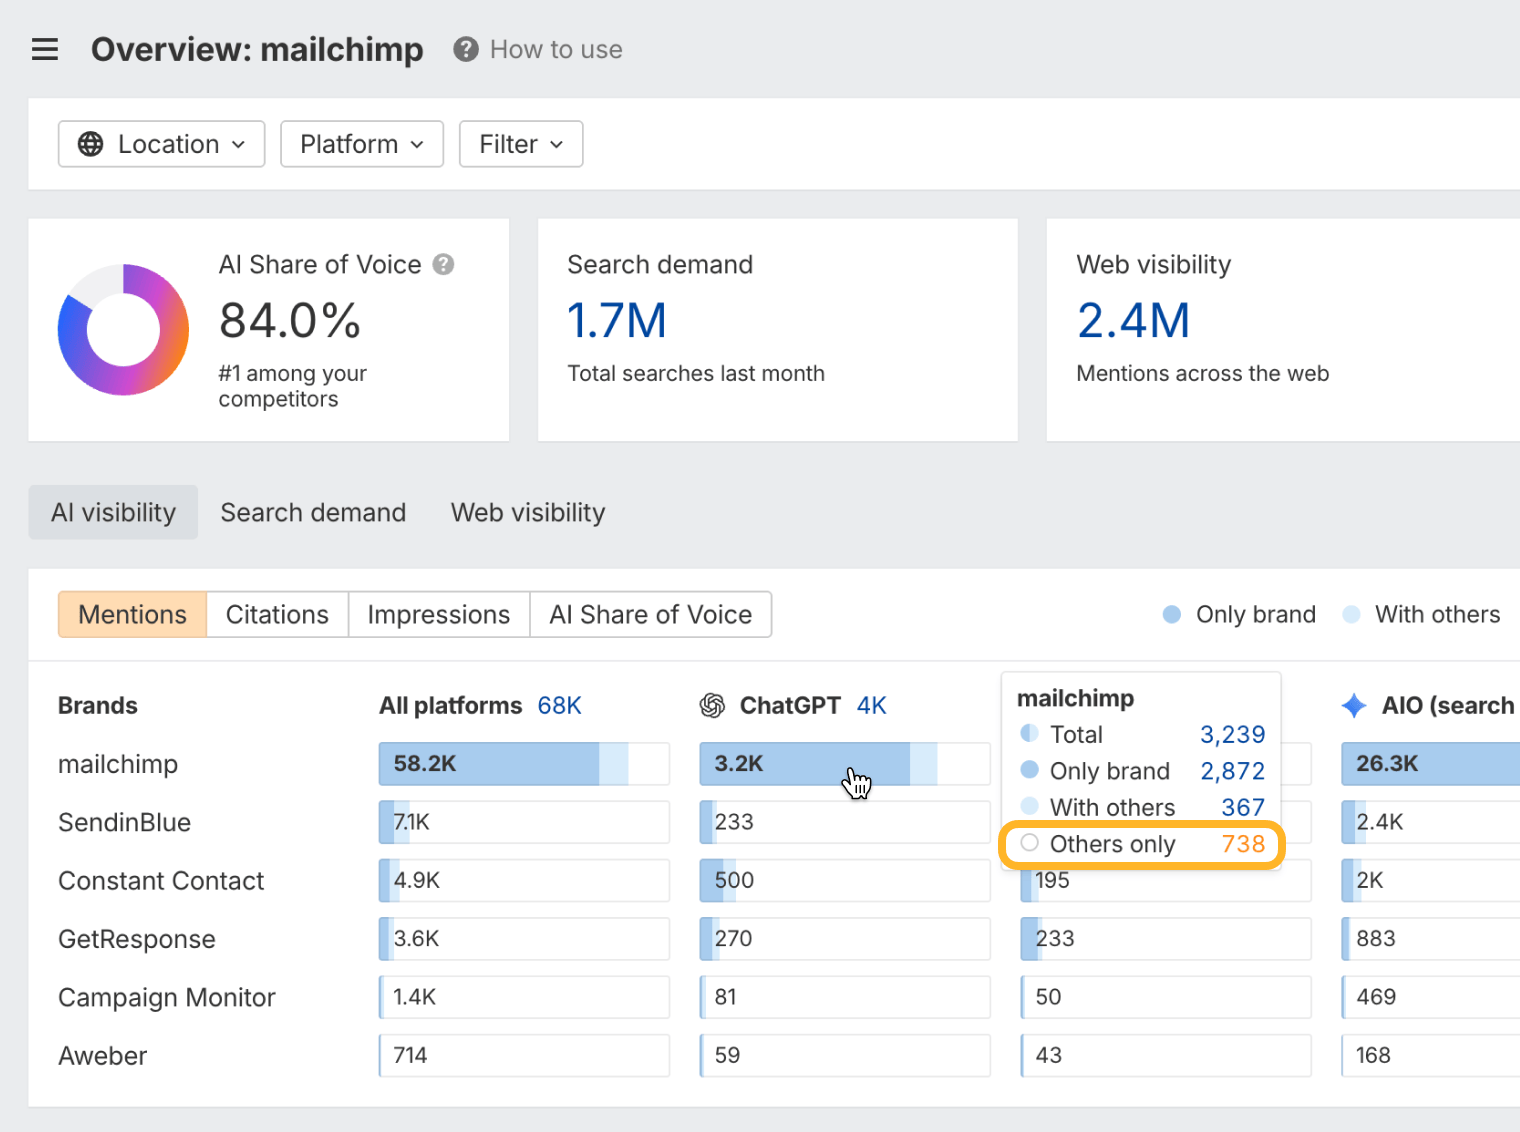Click Aweber 714 All platforms cell

pyautogui.click(x=524, y=1056)
